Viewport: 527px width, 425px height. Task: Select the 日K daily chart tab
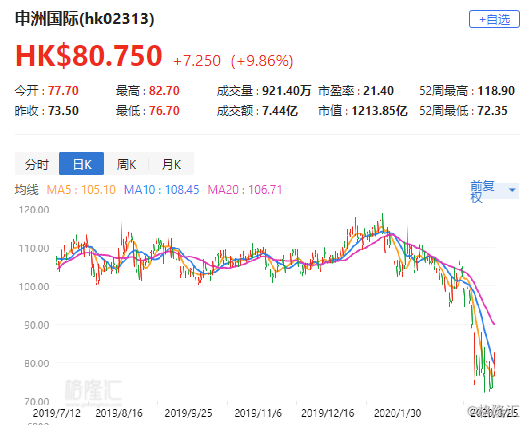click(82, 164)
